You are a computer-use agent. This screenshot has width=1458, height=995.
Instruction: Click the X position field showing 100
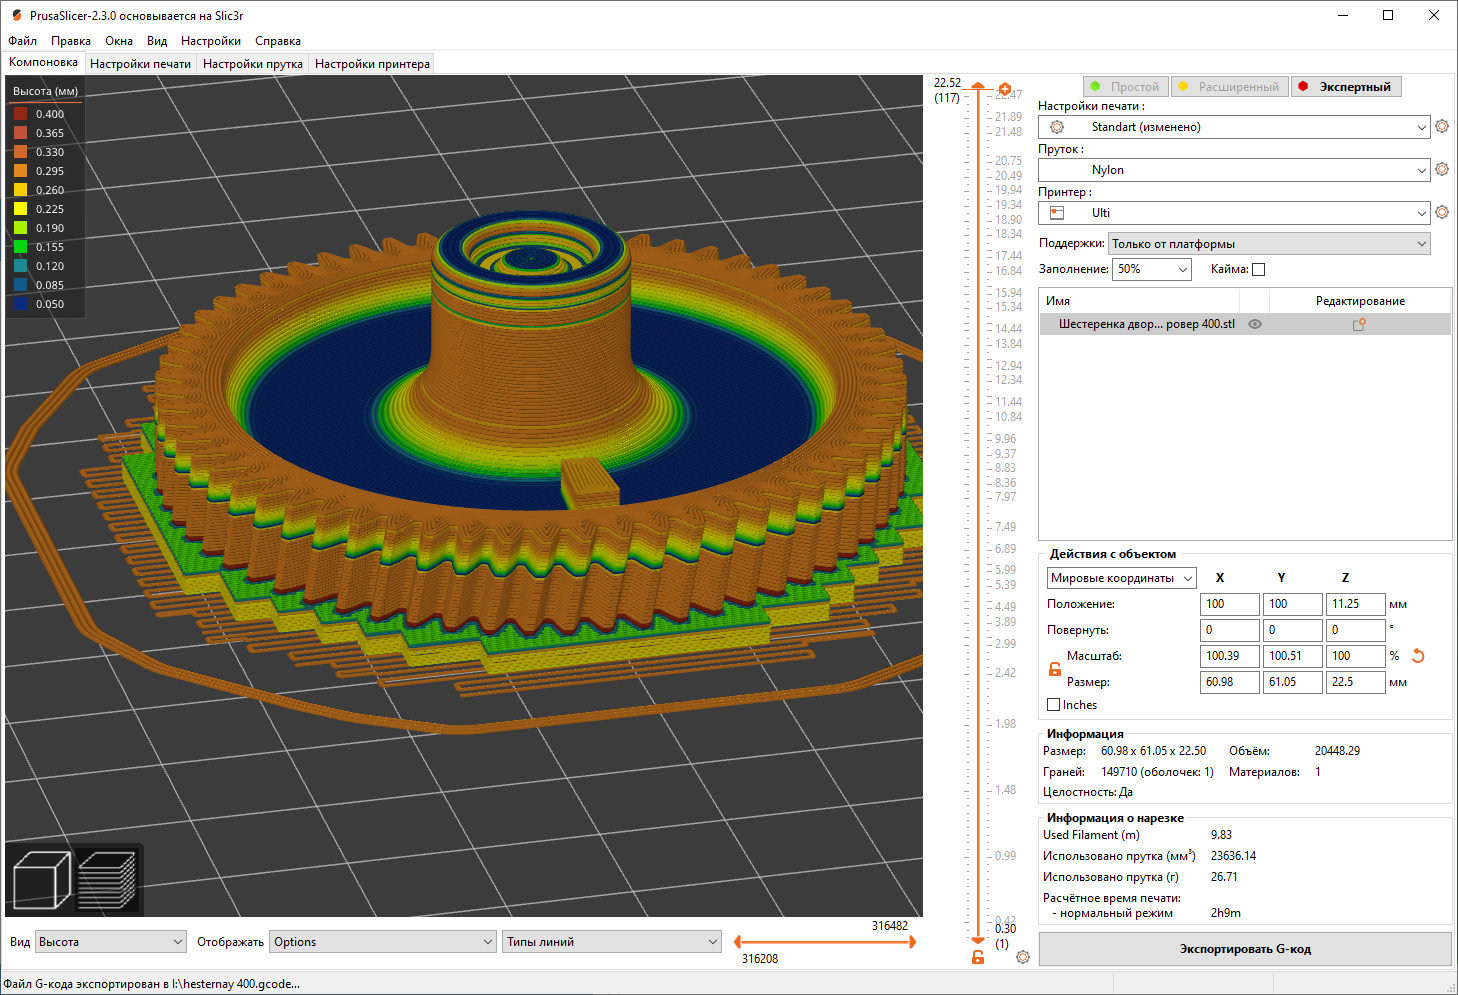click(x=1230, y=604)
